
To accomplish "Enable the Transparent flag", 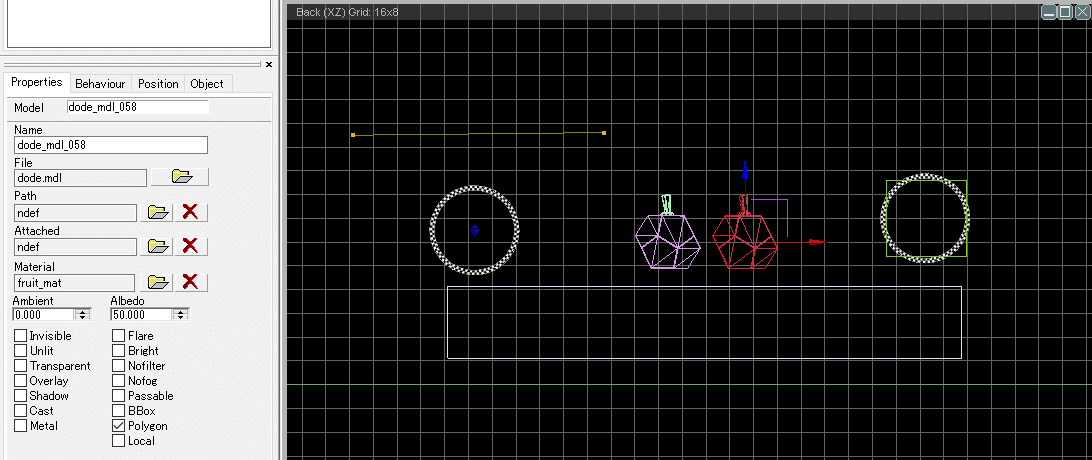I will pyautogui.click(x=21, y=366).
